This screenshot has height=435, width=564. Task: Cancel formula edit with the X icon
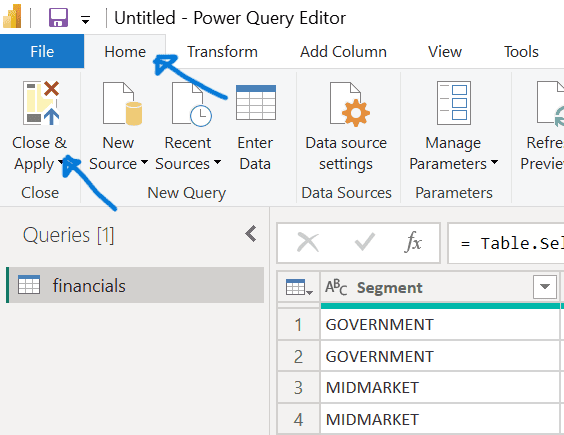[x=308, y=243]
